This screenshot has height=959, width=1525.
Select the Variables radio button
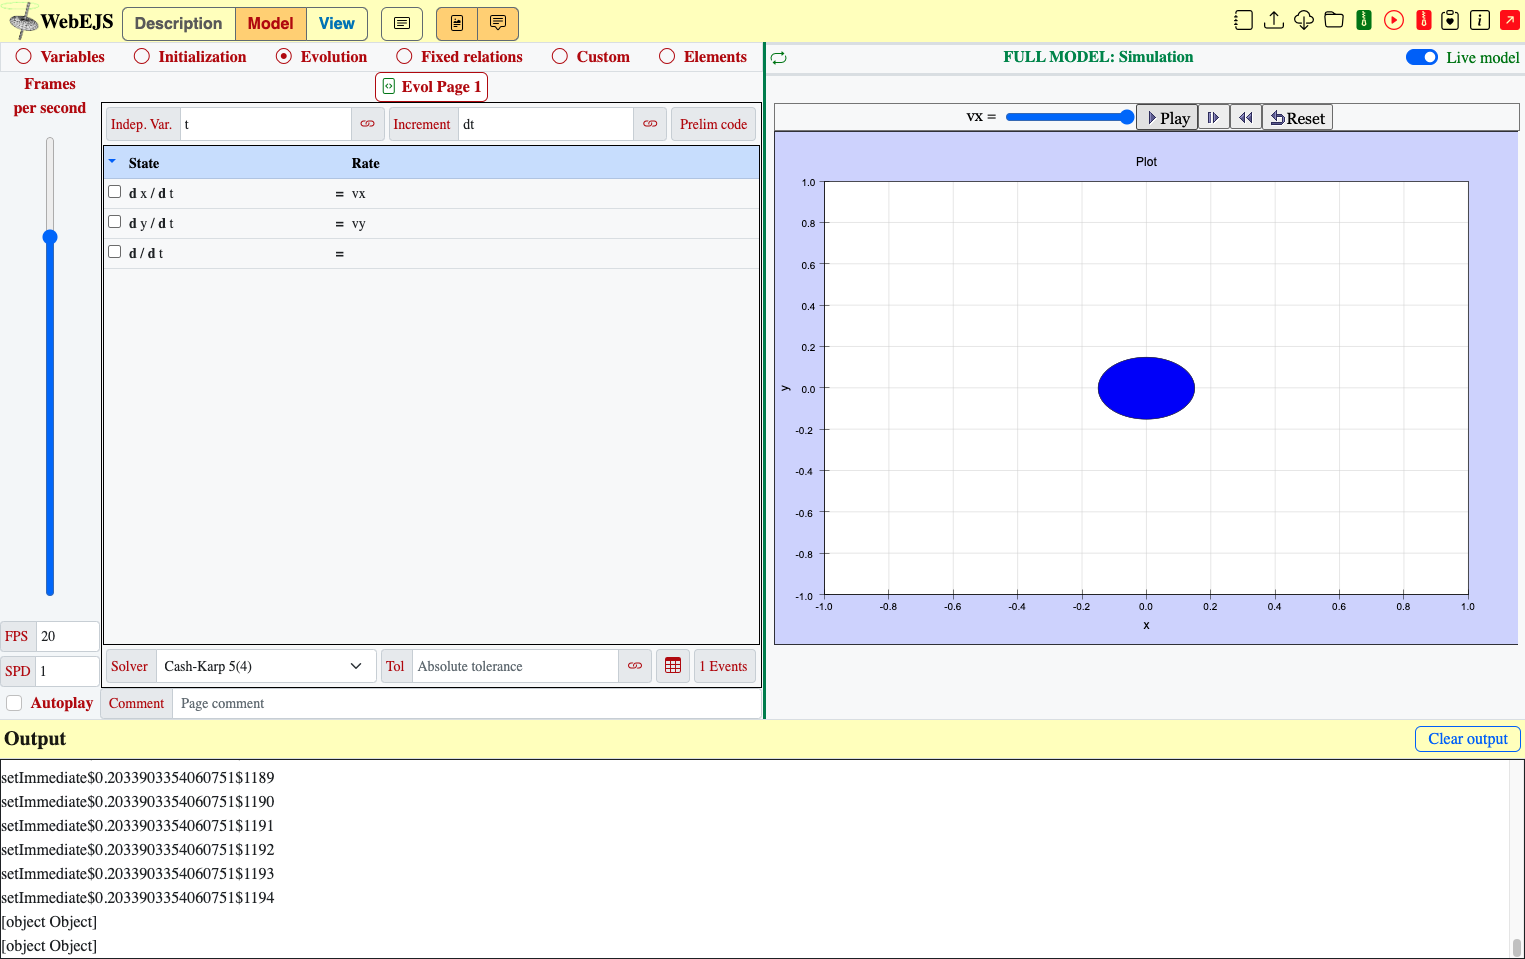(x=24, y=57)
